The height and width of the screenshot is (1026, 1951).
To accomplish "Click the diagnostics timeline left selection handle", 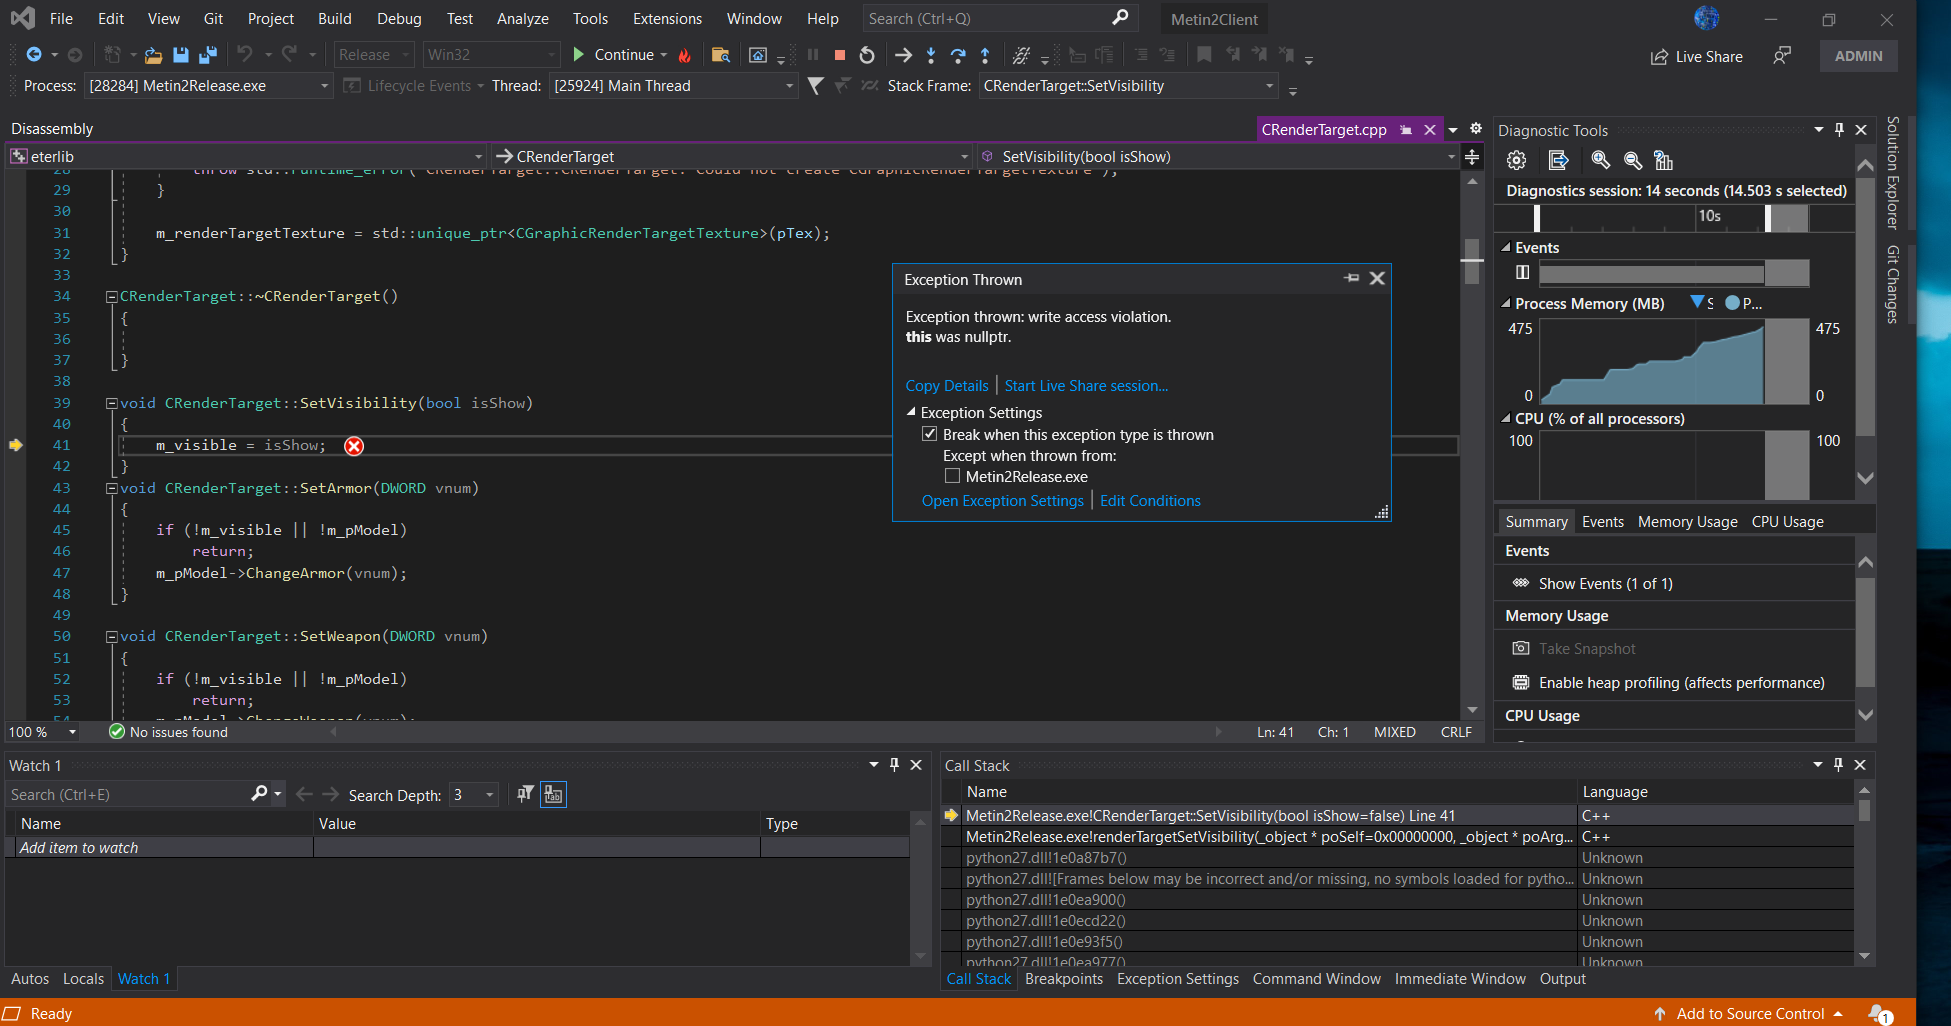I will pos(1537,218).
